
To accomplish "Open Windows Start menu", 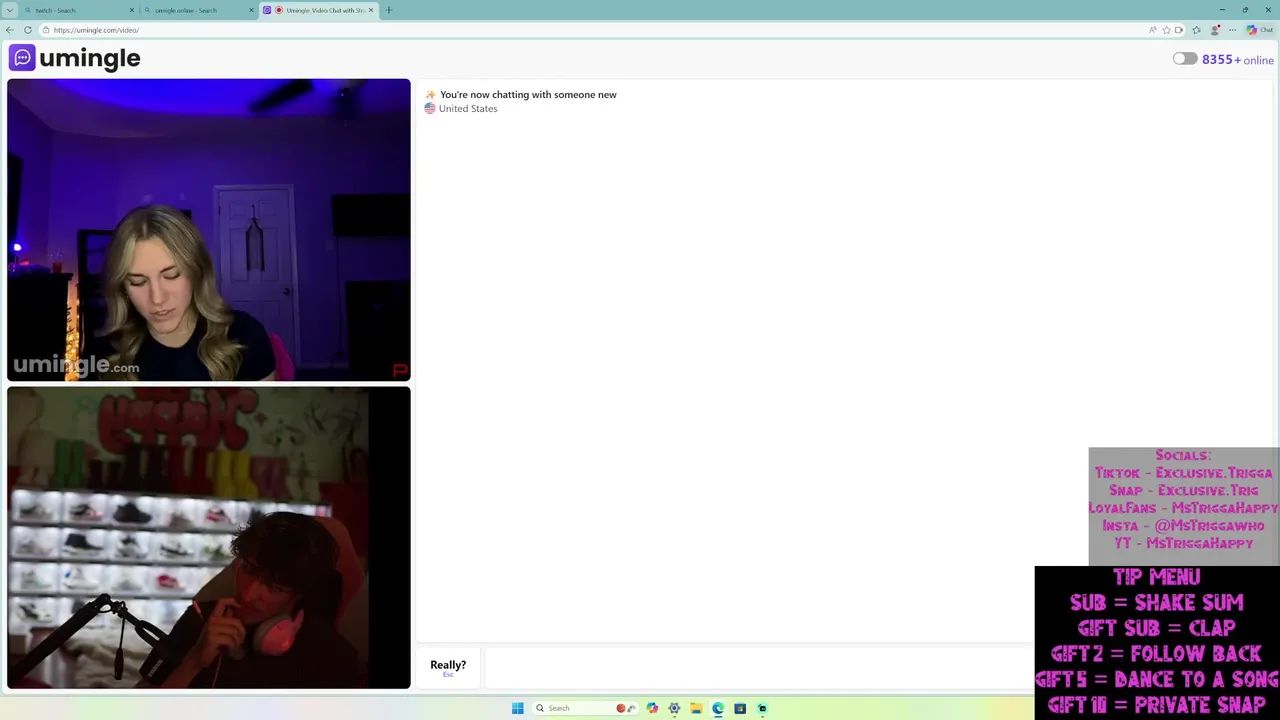I will (x=517, y=708).
